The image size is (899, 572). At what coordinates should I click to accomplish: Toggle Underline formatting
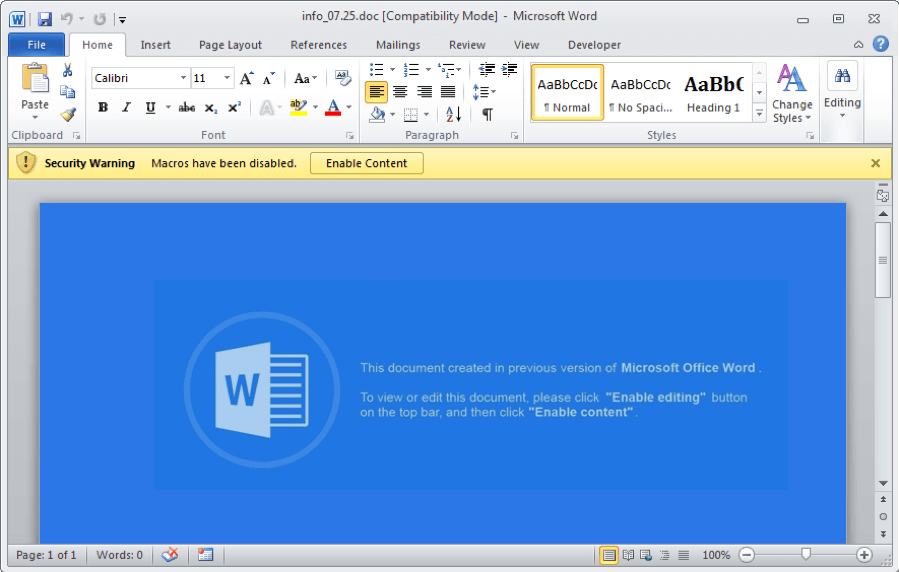[150, 107]
